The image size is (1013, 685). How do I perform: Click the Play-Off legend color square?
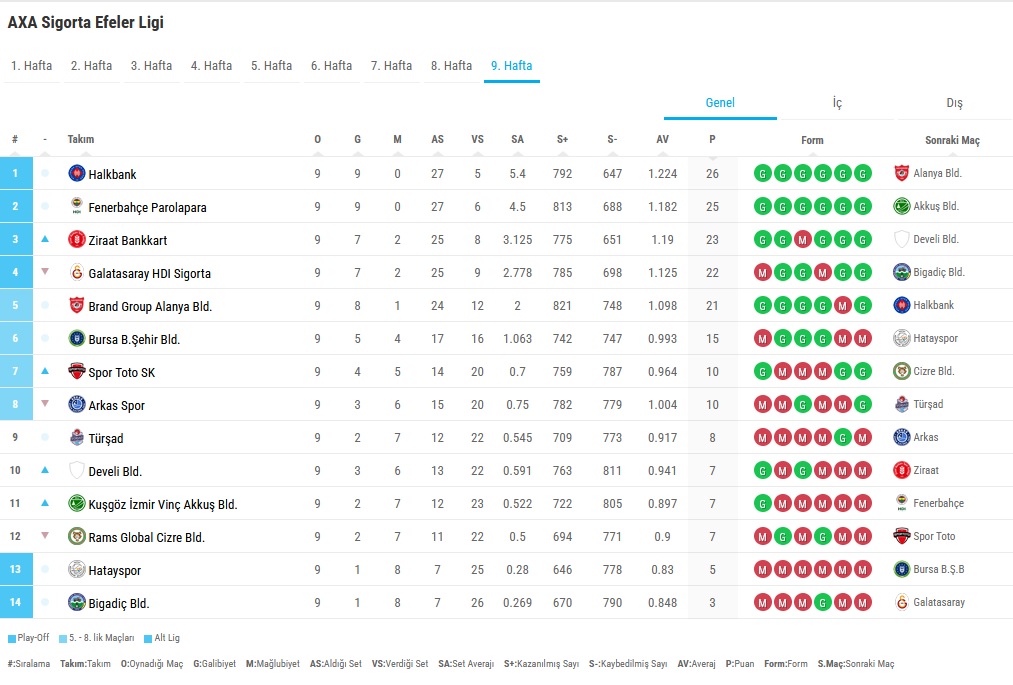[x=12, y=638]
